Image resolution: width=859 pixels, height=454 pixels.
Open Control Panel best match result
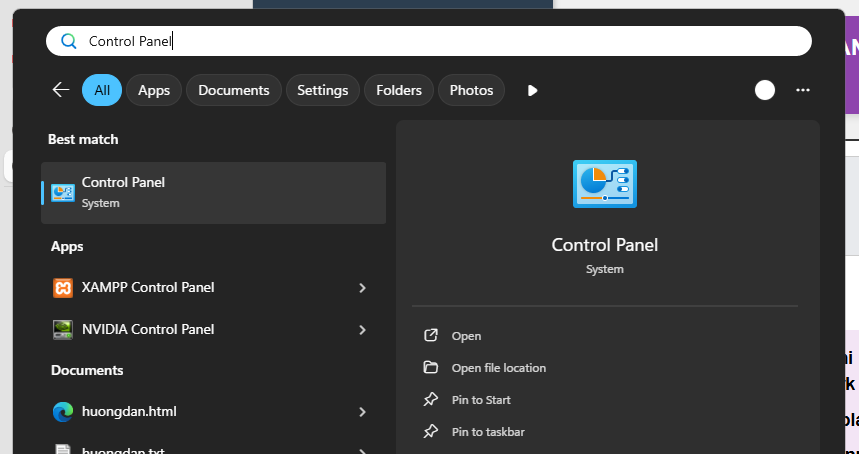tap(214, 193)
